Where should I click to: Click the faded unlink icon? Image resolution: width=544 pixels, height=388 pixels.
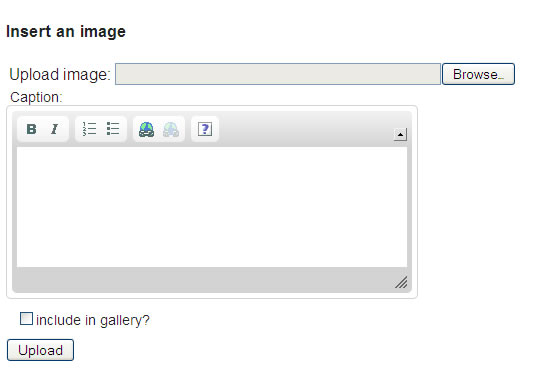[171, 129]
